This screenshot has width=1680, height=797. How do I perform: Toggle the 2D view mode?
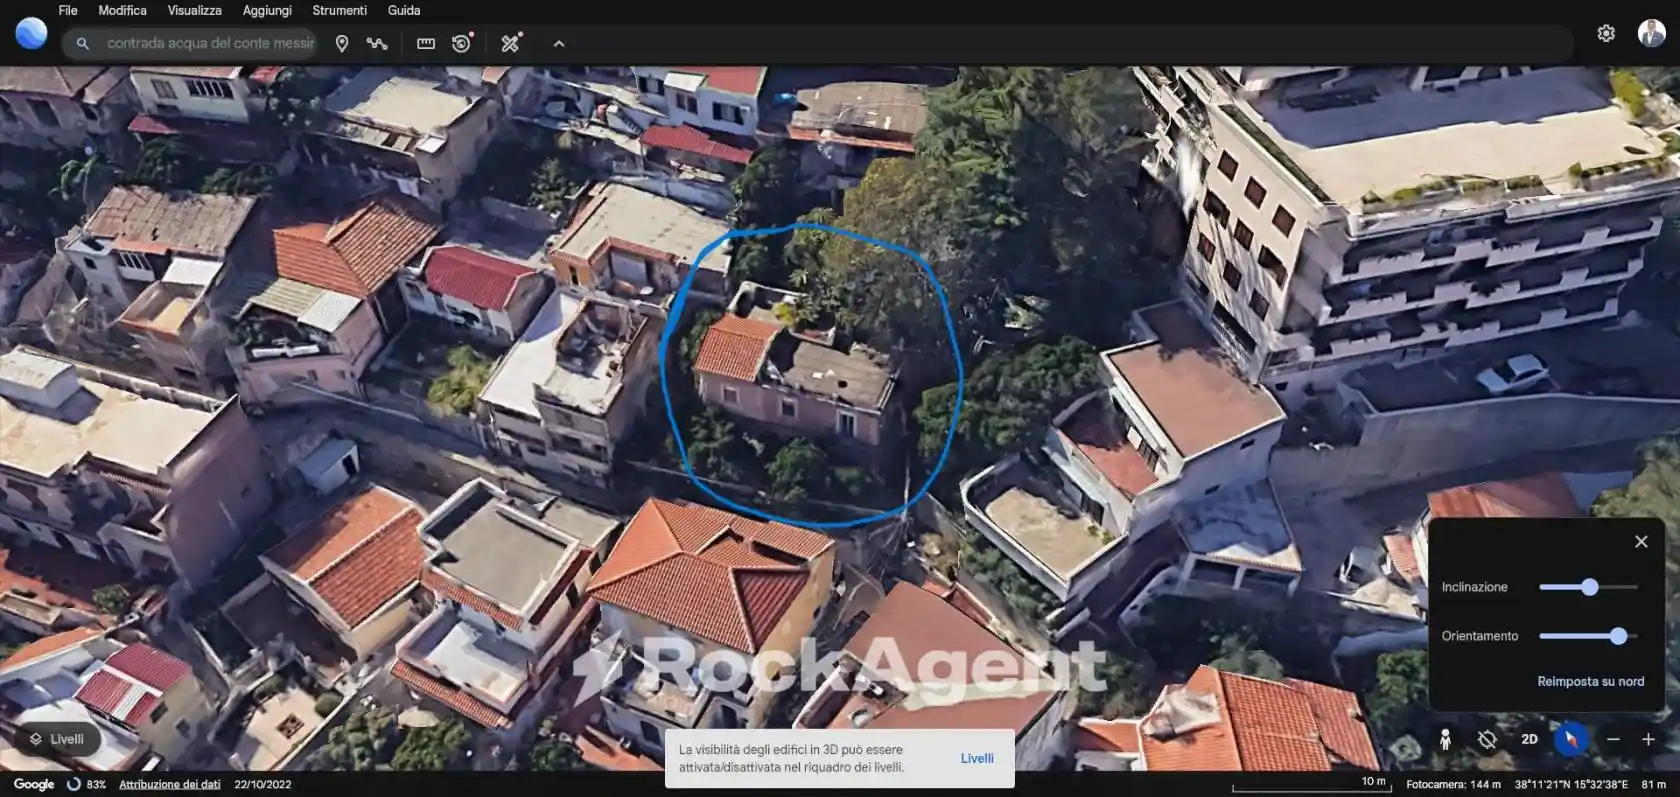pos(1529,739)
